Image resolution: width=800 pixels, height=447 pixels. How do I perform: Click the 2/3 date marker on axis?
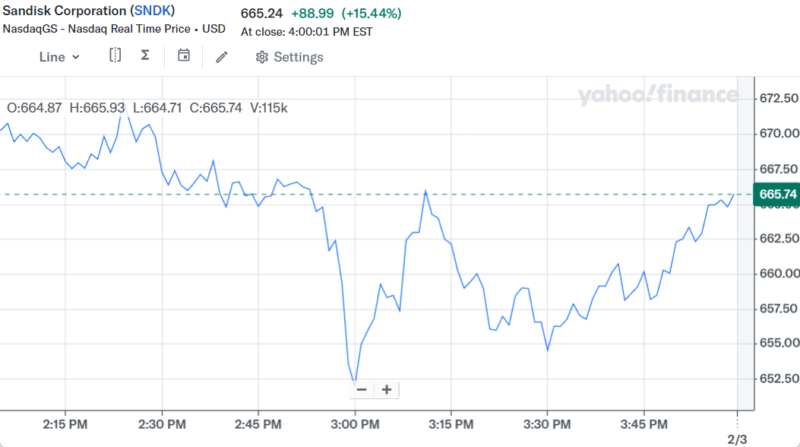[737, 438]
